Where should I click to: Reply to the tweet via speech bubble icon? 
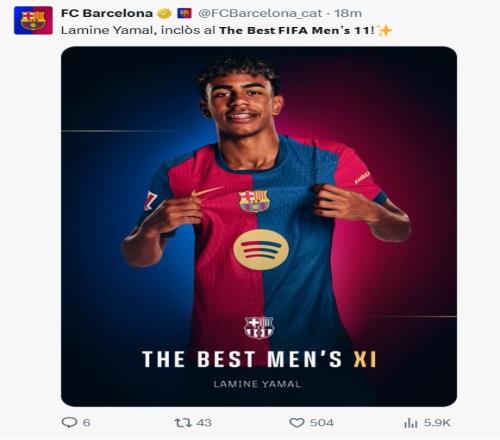coord(69,422)
